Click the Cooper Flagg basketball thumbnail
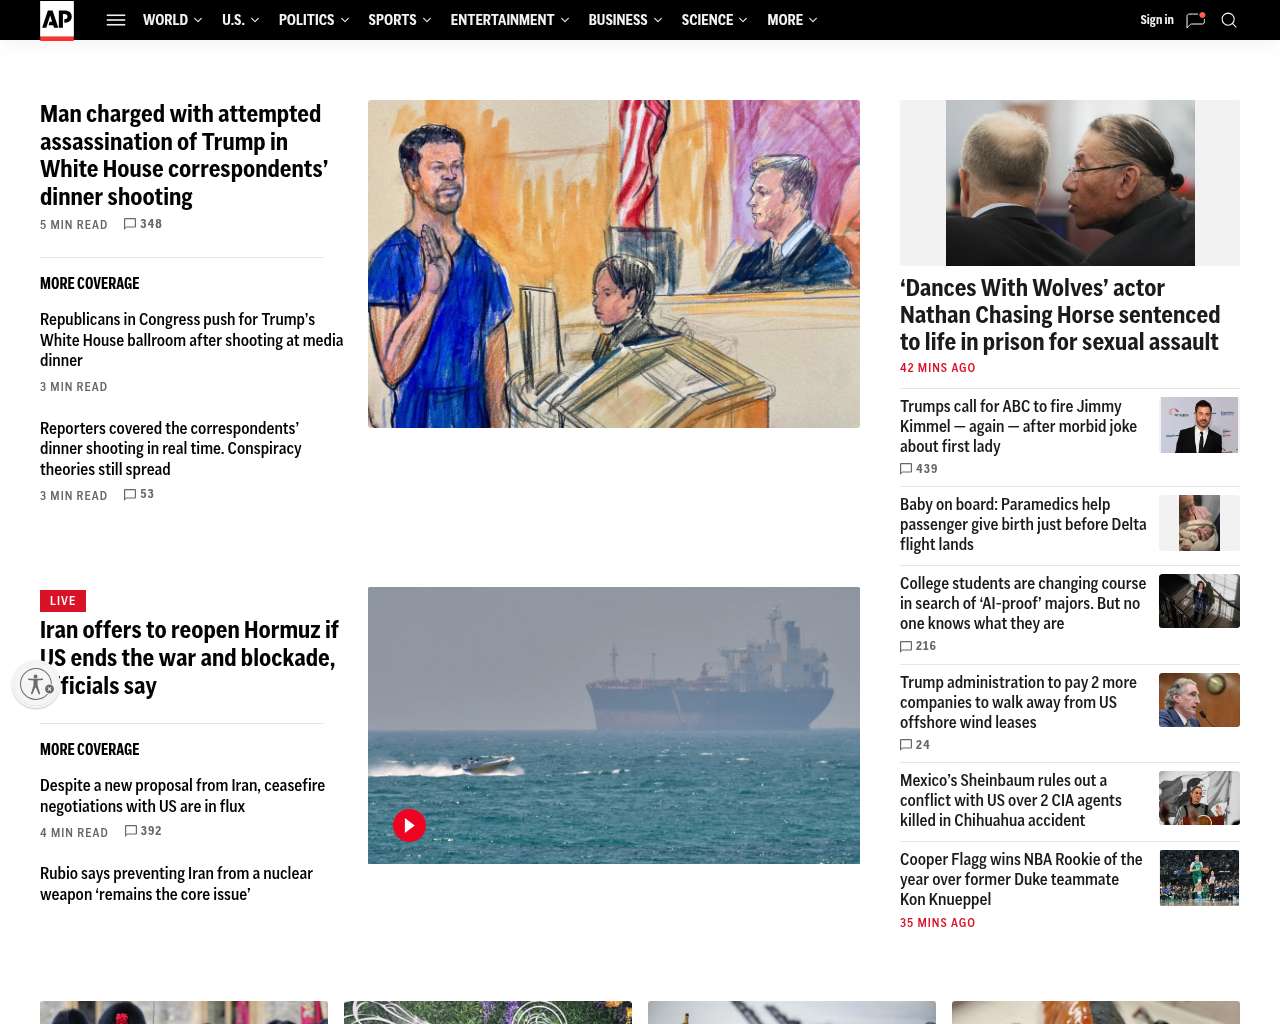Screen dimensions: 1280x1024 coord(1199,878)
